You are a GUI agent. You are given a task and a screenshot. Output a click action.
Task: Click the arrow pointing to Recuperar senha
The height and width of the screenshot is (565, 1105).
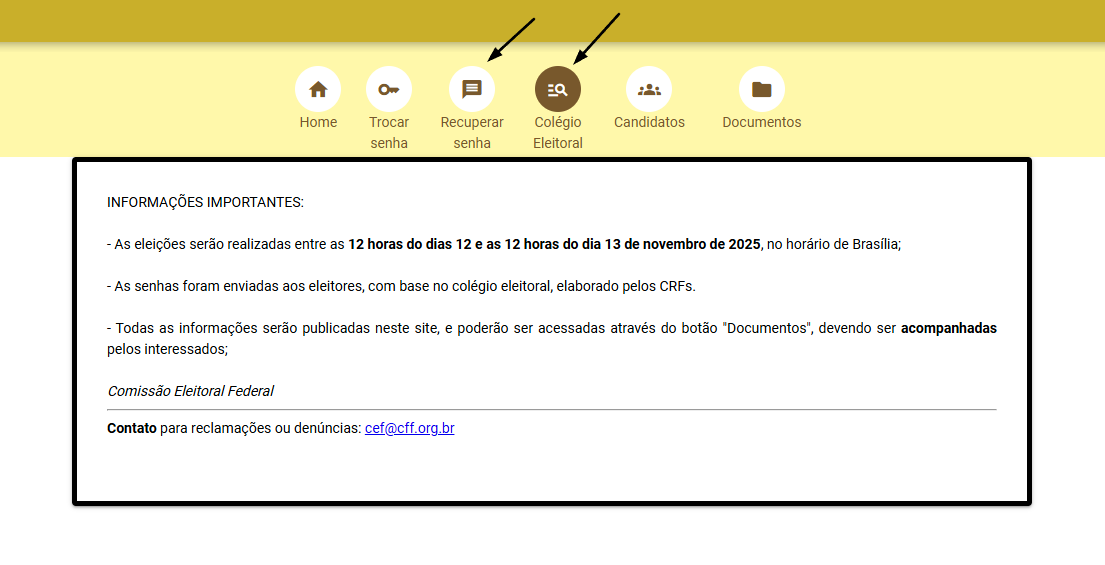click(x=510, y=39)
